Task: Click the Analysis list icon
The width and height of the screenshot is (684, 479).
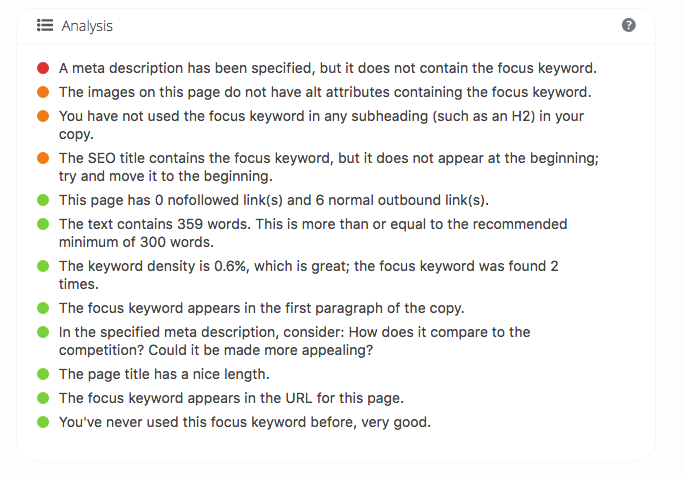Action: (45, 25)
